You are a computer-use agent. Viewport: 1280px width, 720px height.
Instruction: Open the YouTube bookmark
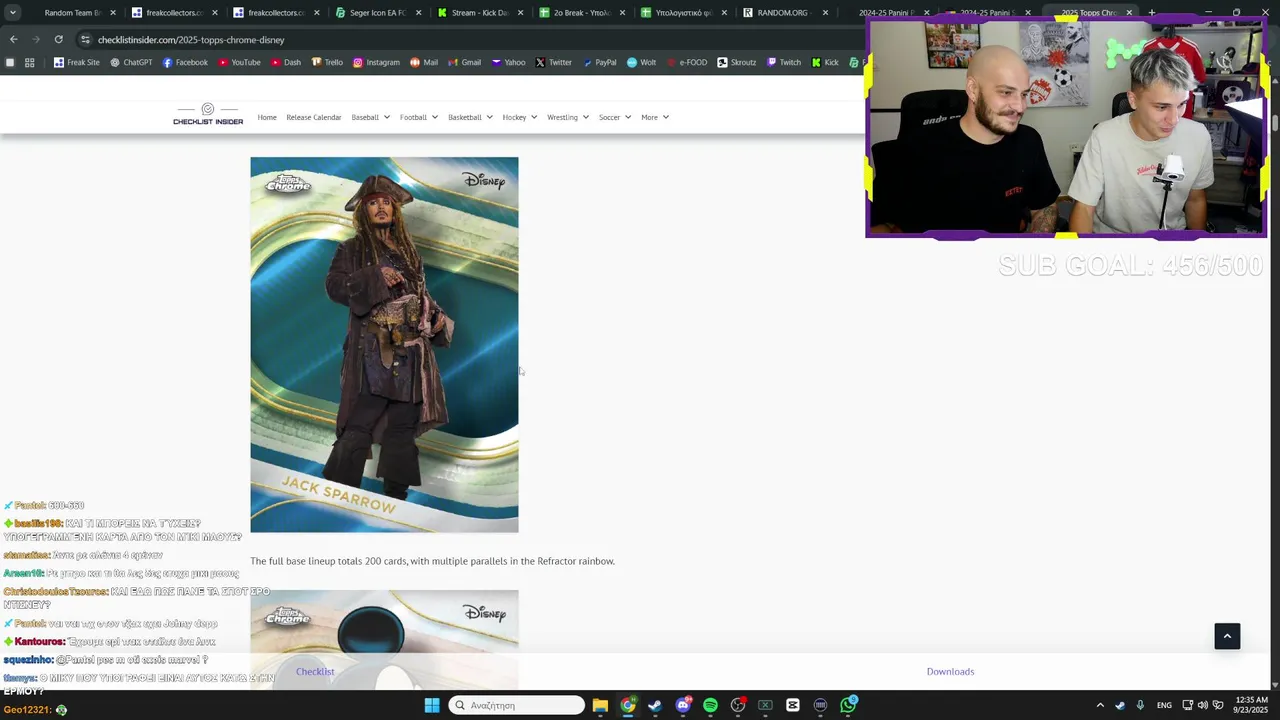239,62
